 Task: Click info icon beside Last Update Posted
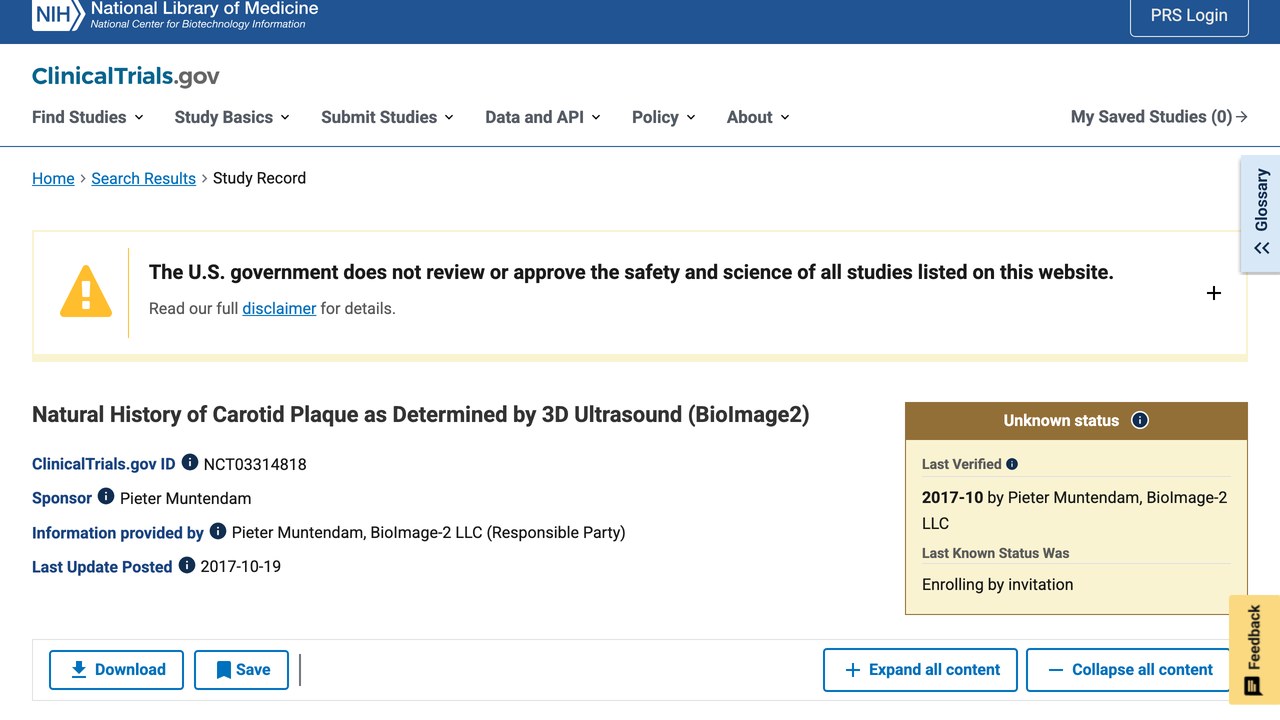187,565
